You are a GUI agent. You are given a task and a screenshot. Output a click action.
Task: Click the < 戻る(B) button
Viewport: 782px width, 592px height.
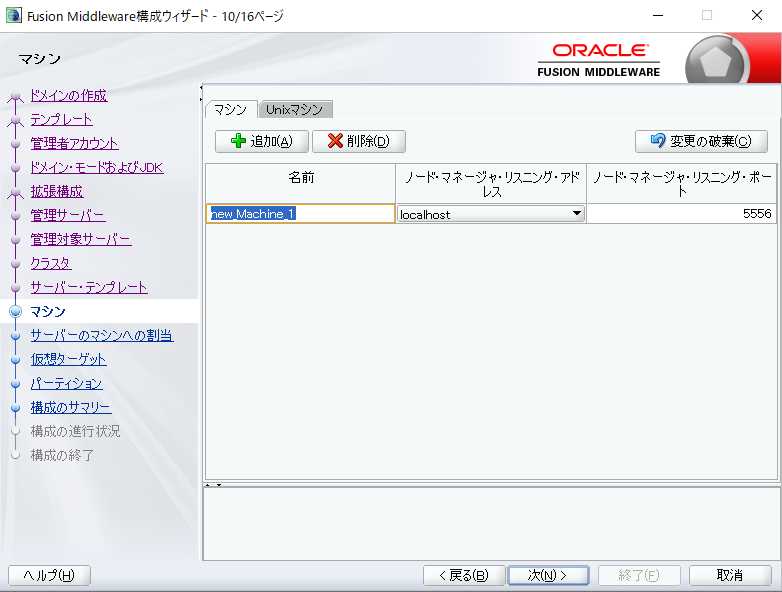pyautogui.click(x=463, y=575)
